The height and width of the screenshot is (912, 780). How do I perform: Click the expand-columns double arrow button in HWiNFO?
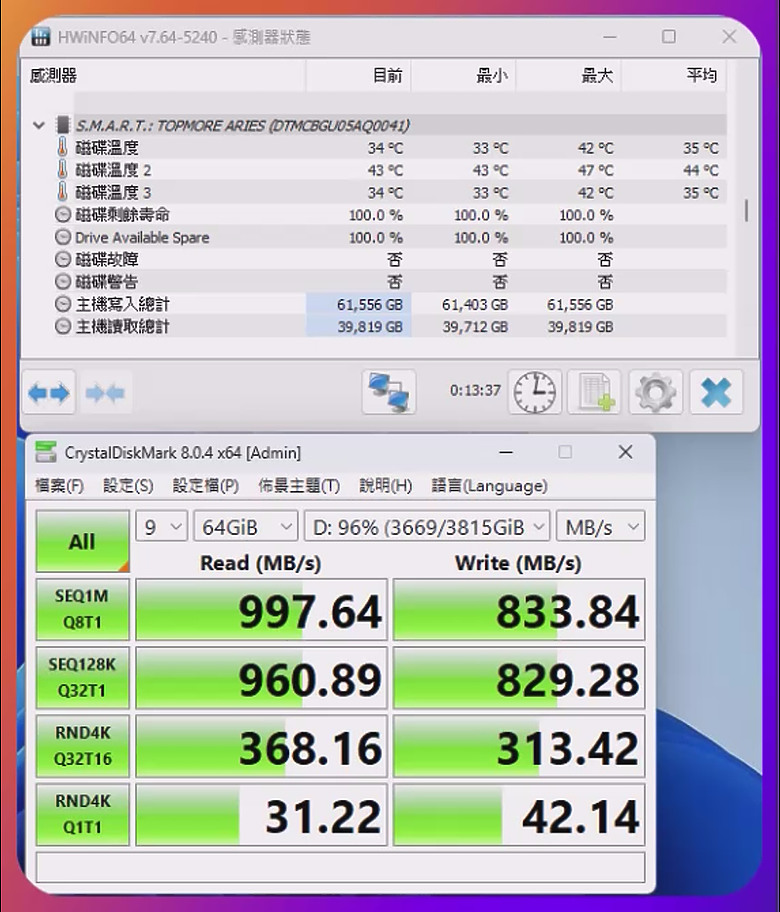coord(49,393)
